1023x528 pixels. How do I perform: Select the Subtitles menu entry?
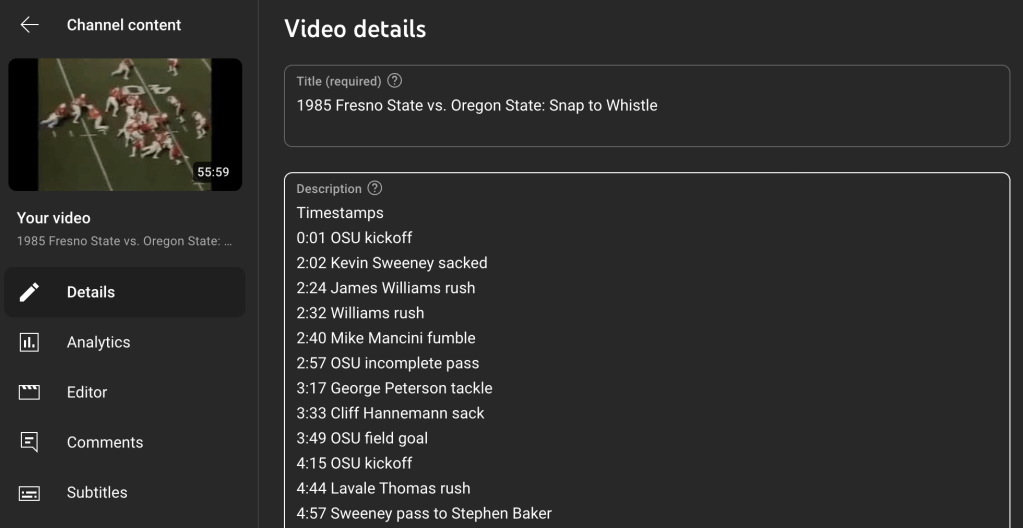(x=97, y=492)
